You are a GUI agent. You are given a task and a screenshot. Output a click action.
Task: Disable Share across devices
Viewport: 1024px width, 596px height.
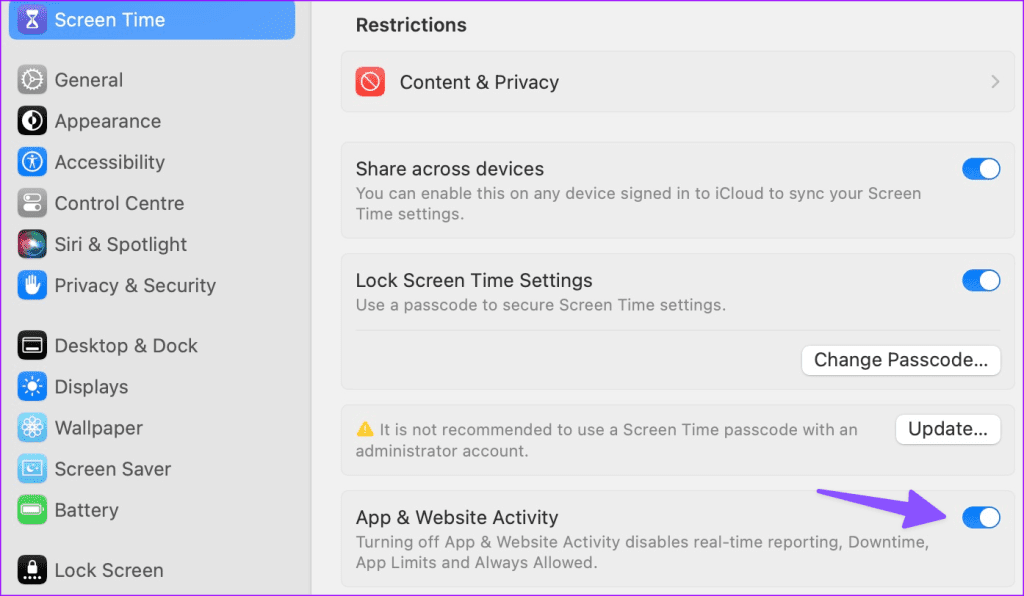pyautogui.click(x=981, y=169)
